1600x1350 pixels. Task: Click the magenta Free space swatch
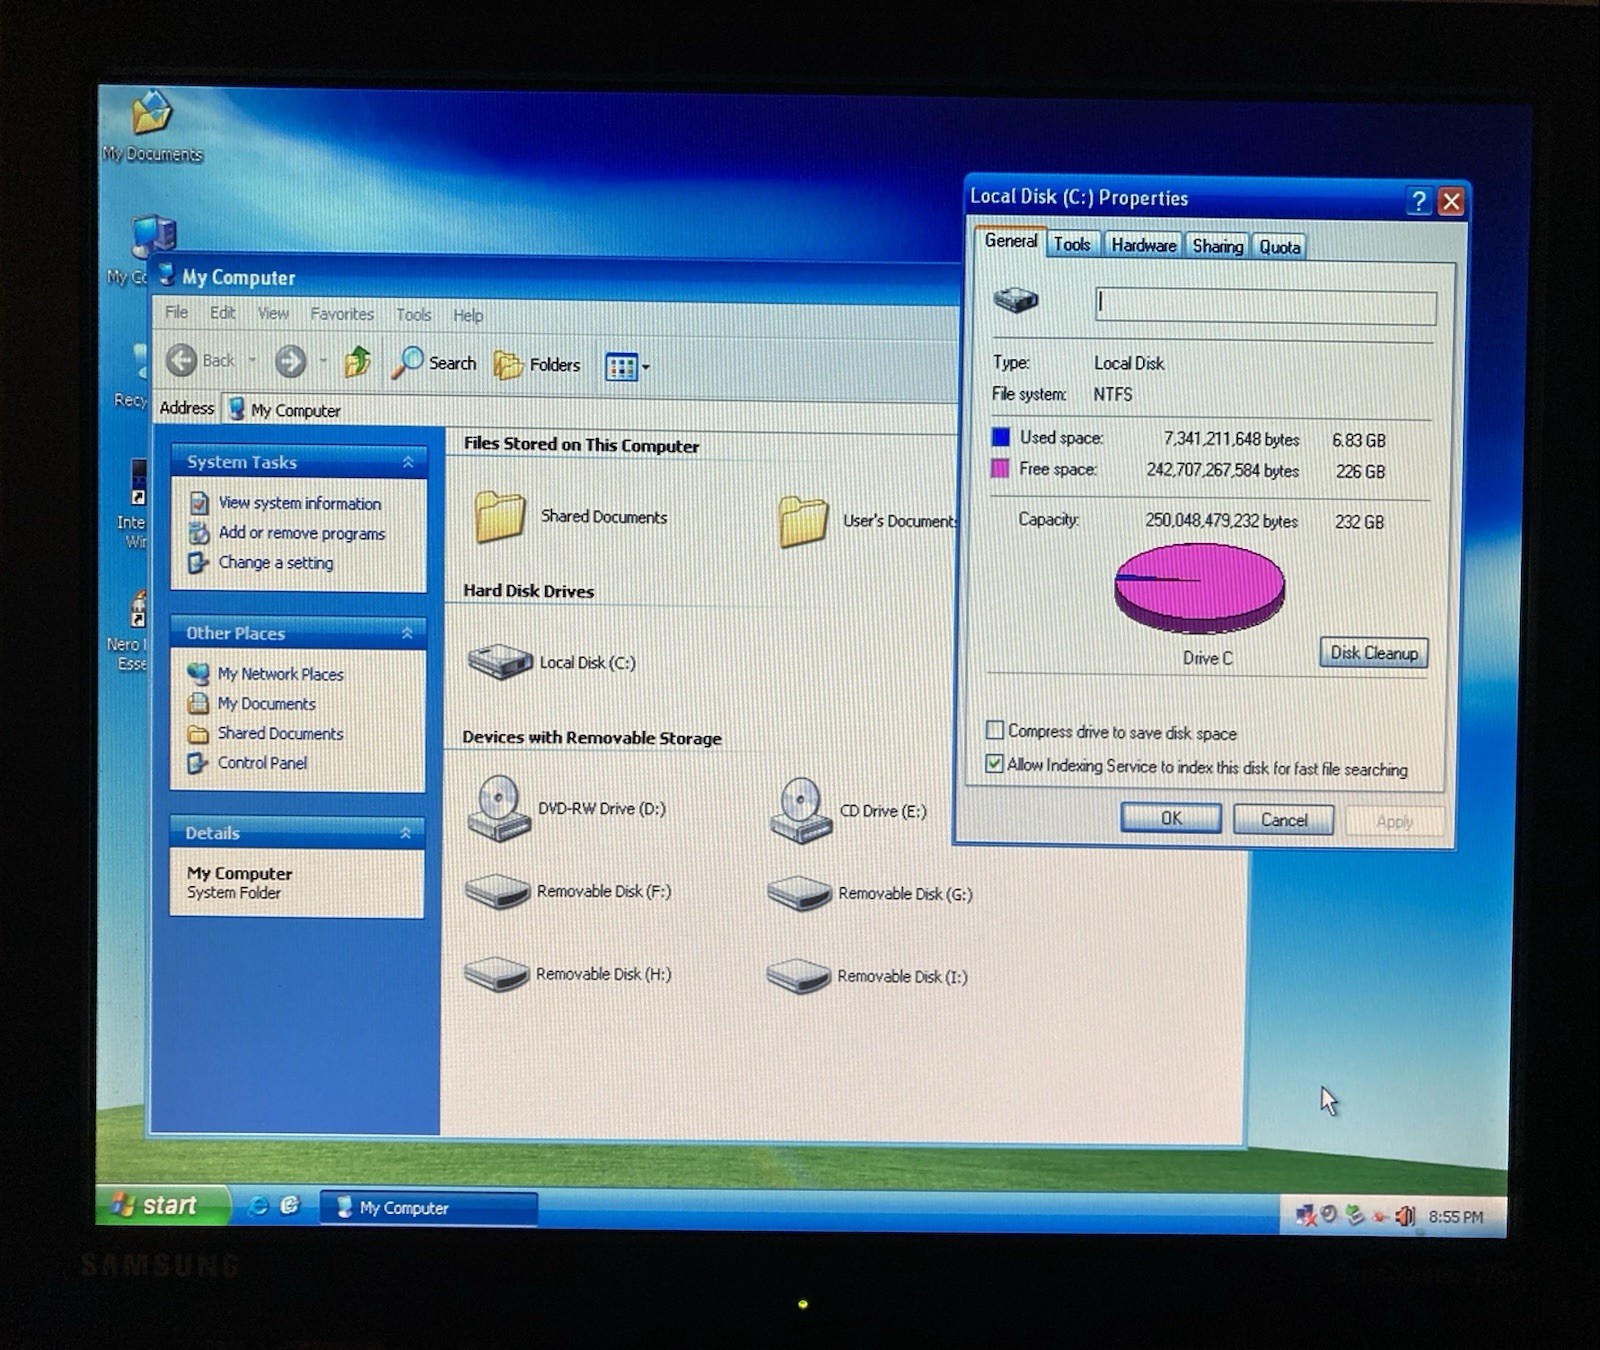pyautogui.click(x=999, y=468)
